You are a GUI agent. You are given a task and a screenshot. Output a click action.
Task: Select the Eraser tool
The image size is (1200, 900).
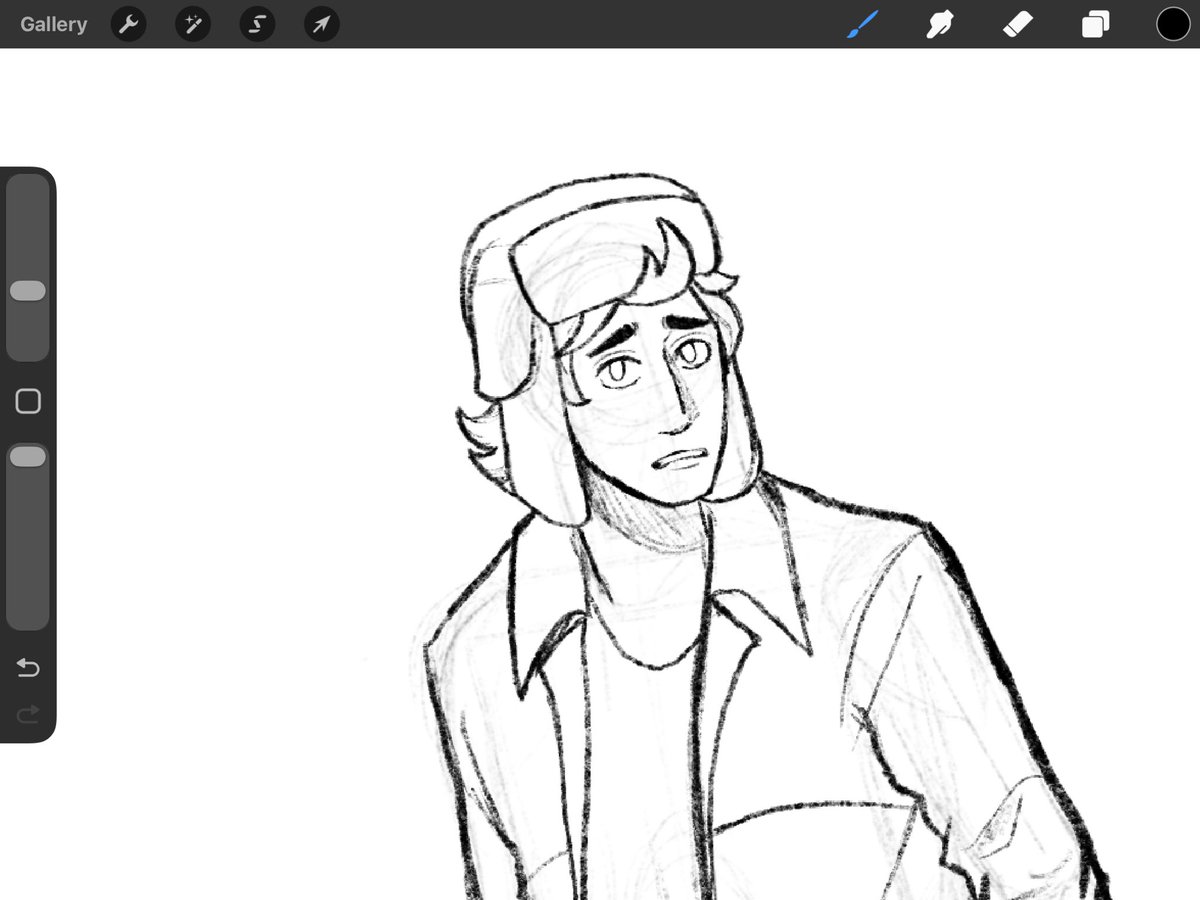click(1017, 24)
